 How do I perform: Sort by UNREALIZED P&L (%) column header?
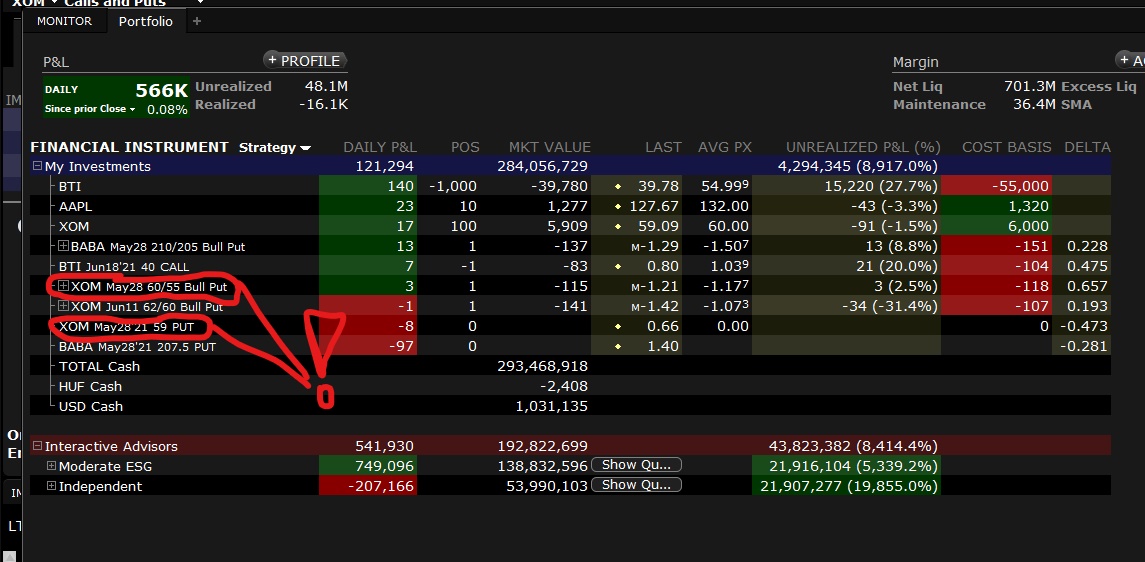click(x=863, y=147)
